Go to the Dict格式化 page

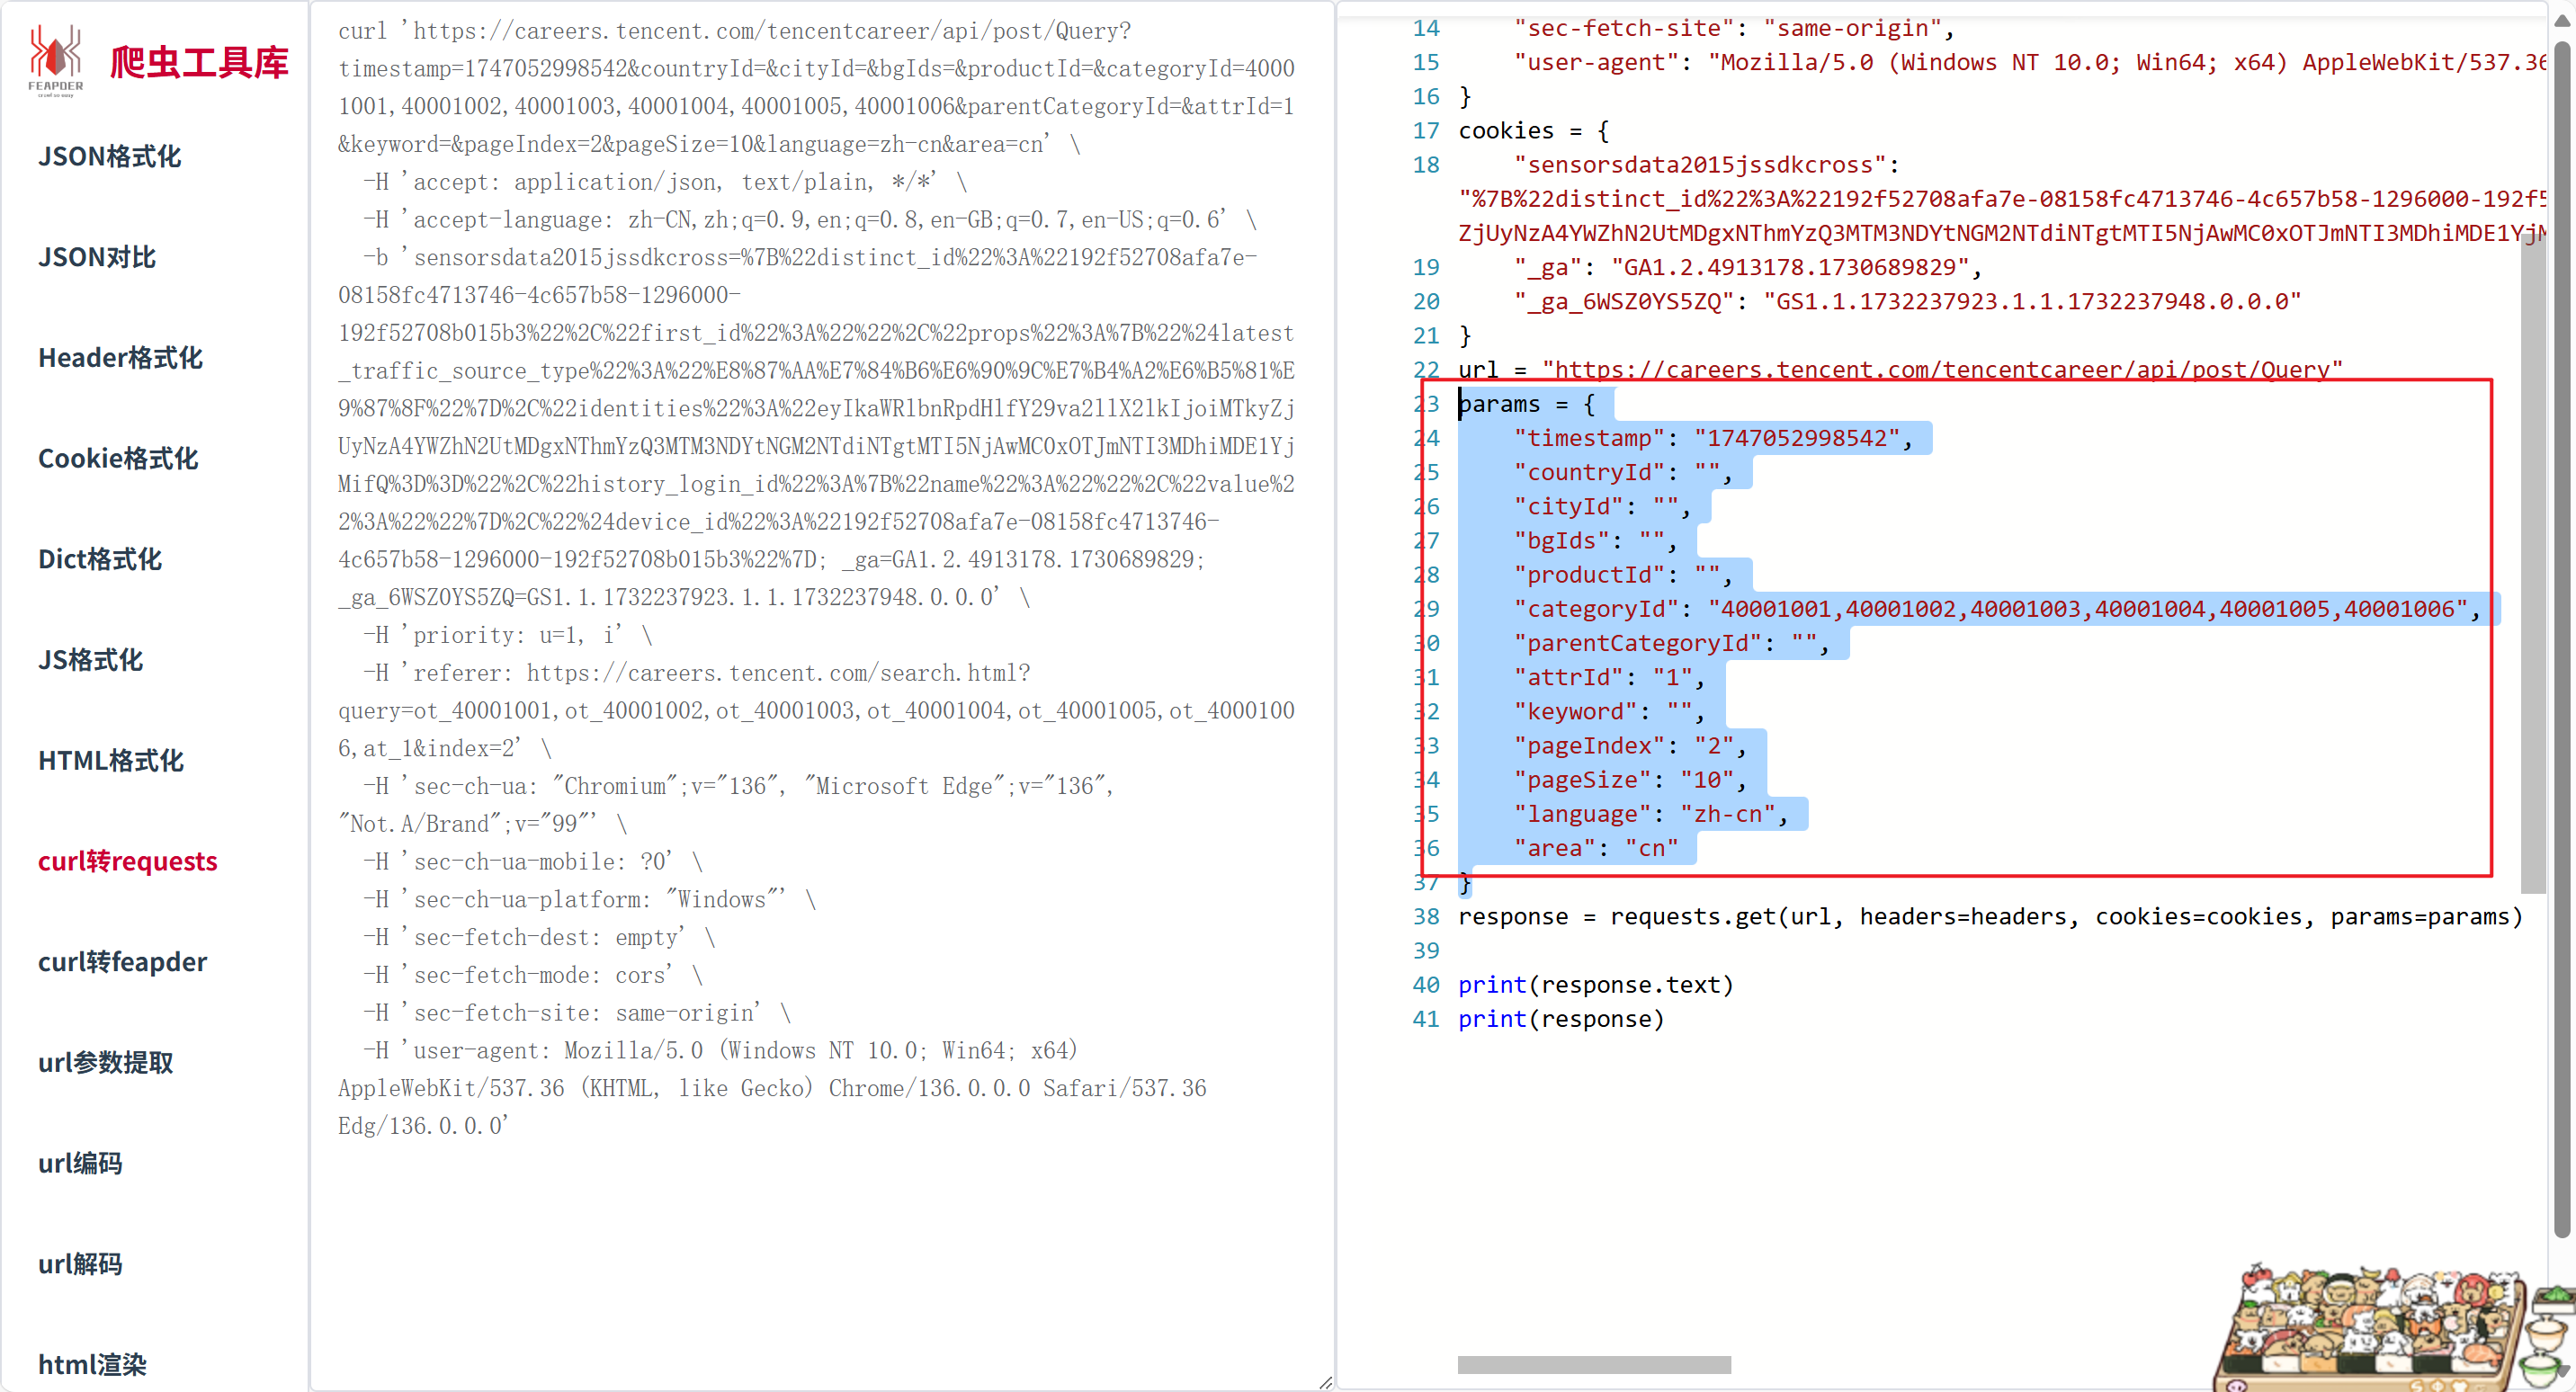click(x=100, y=559)
